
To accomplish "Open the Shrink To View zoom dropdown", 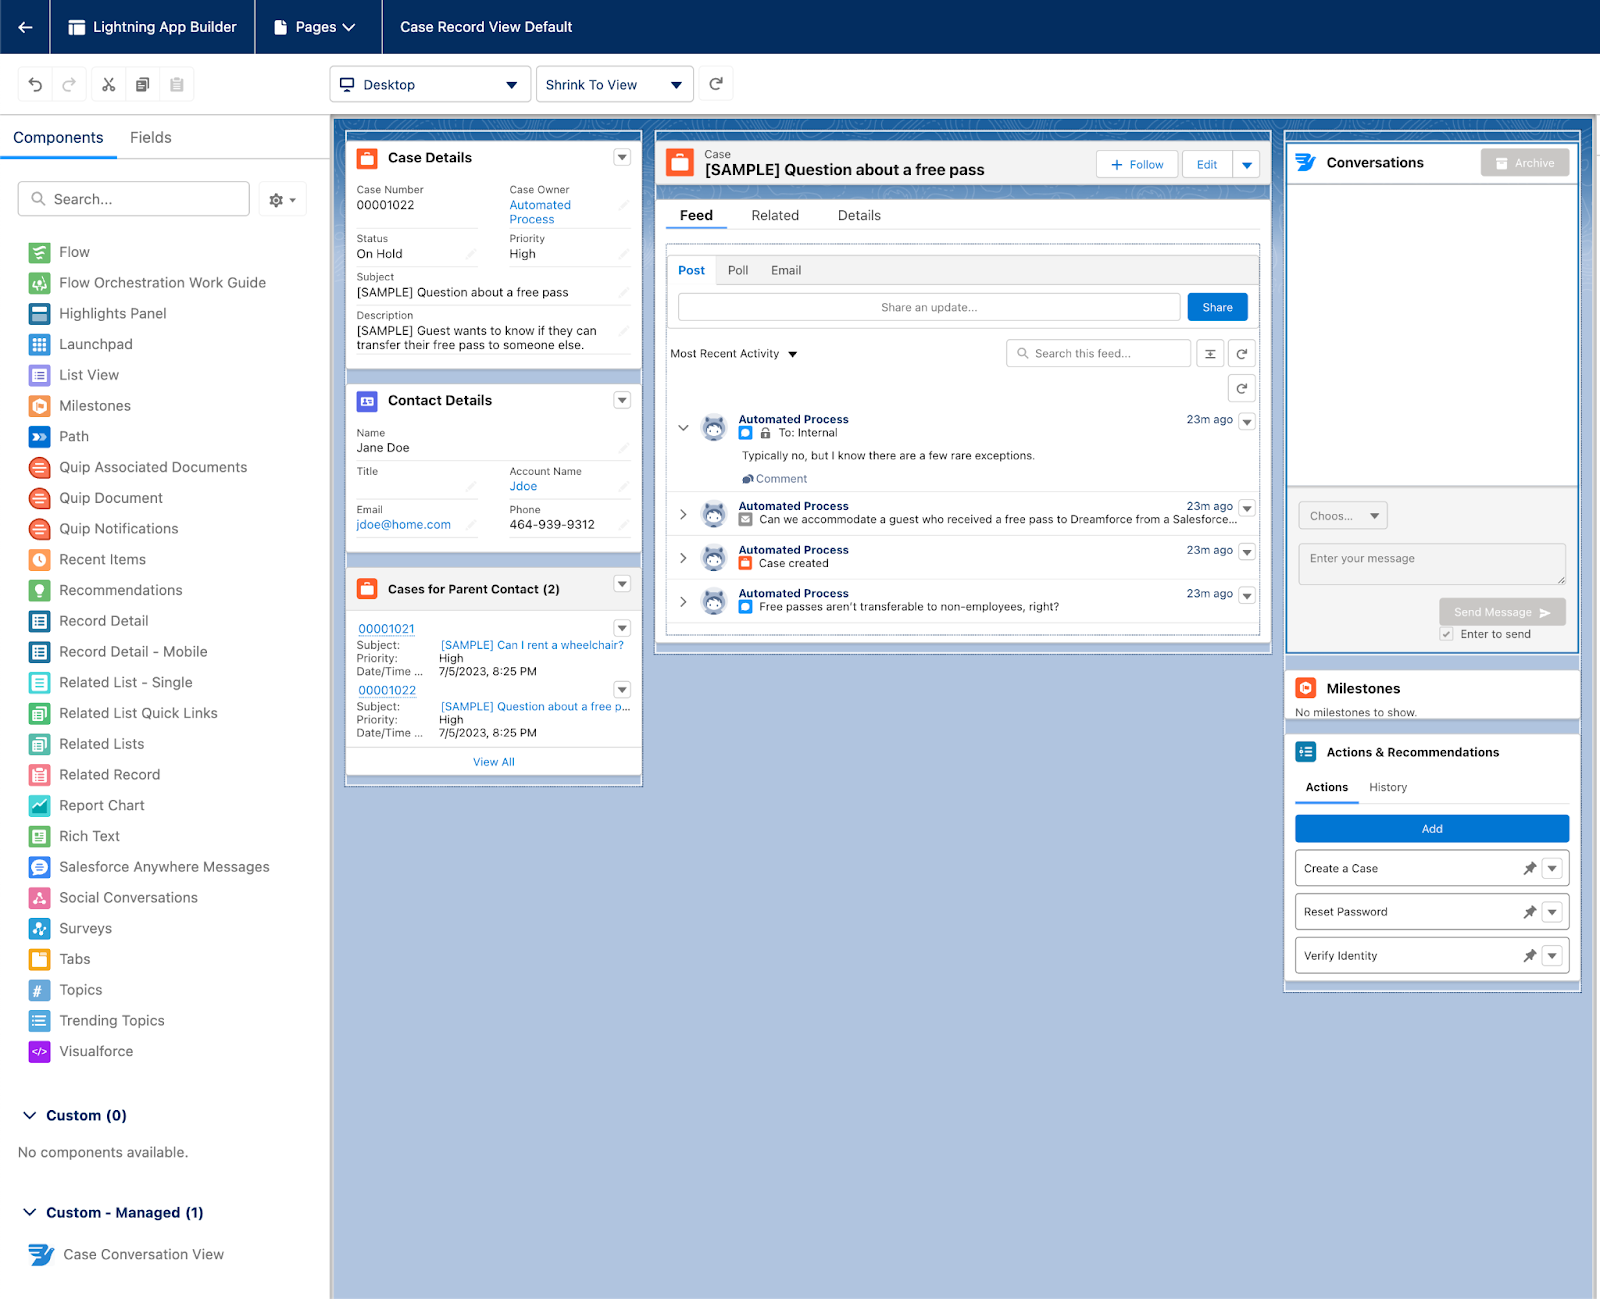I will click(614, 85).
